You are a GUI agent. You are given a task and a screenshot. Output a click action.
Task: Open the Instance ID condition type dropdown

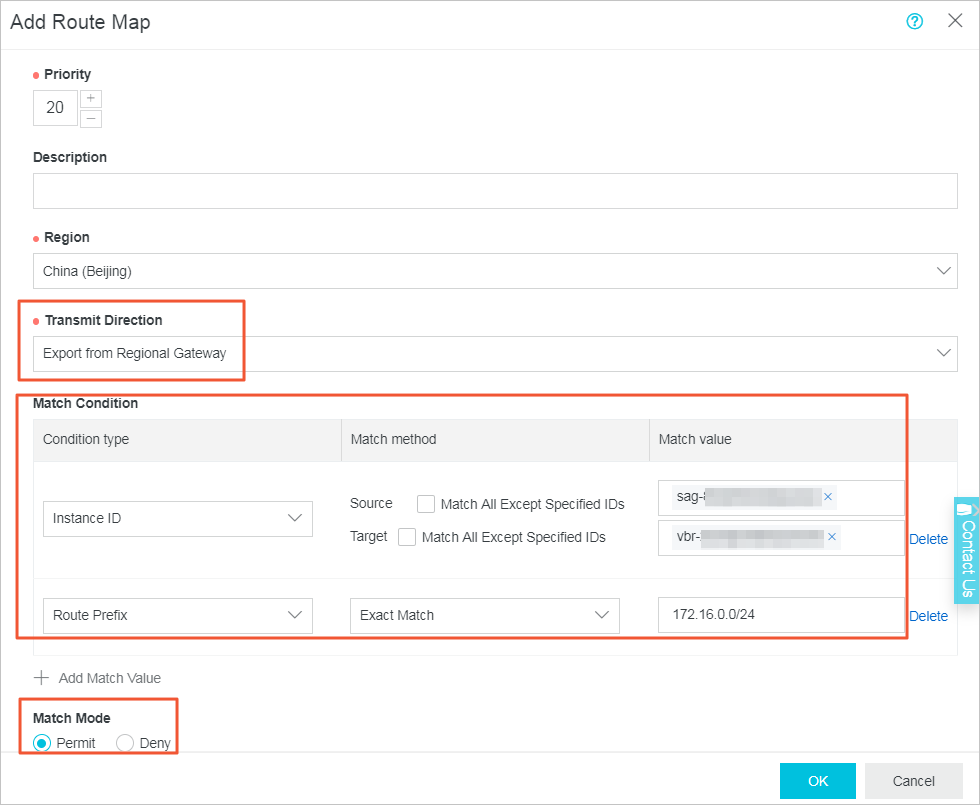[178, 519]
